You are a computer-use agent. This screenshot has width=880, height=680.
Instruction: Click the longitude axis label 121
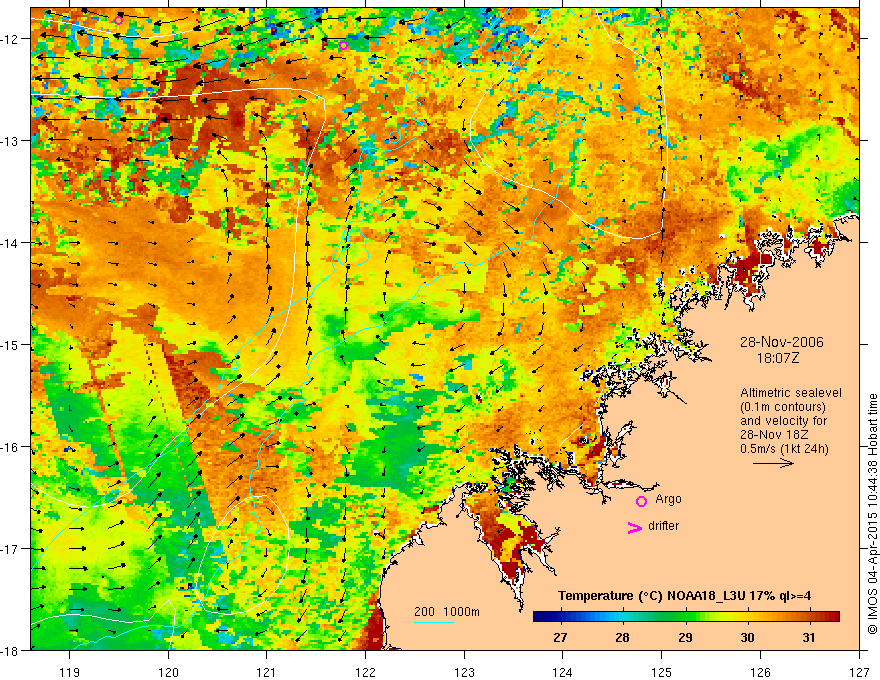tap(266, 672)
